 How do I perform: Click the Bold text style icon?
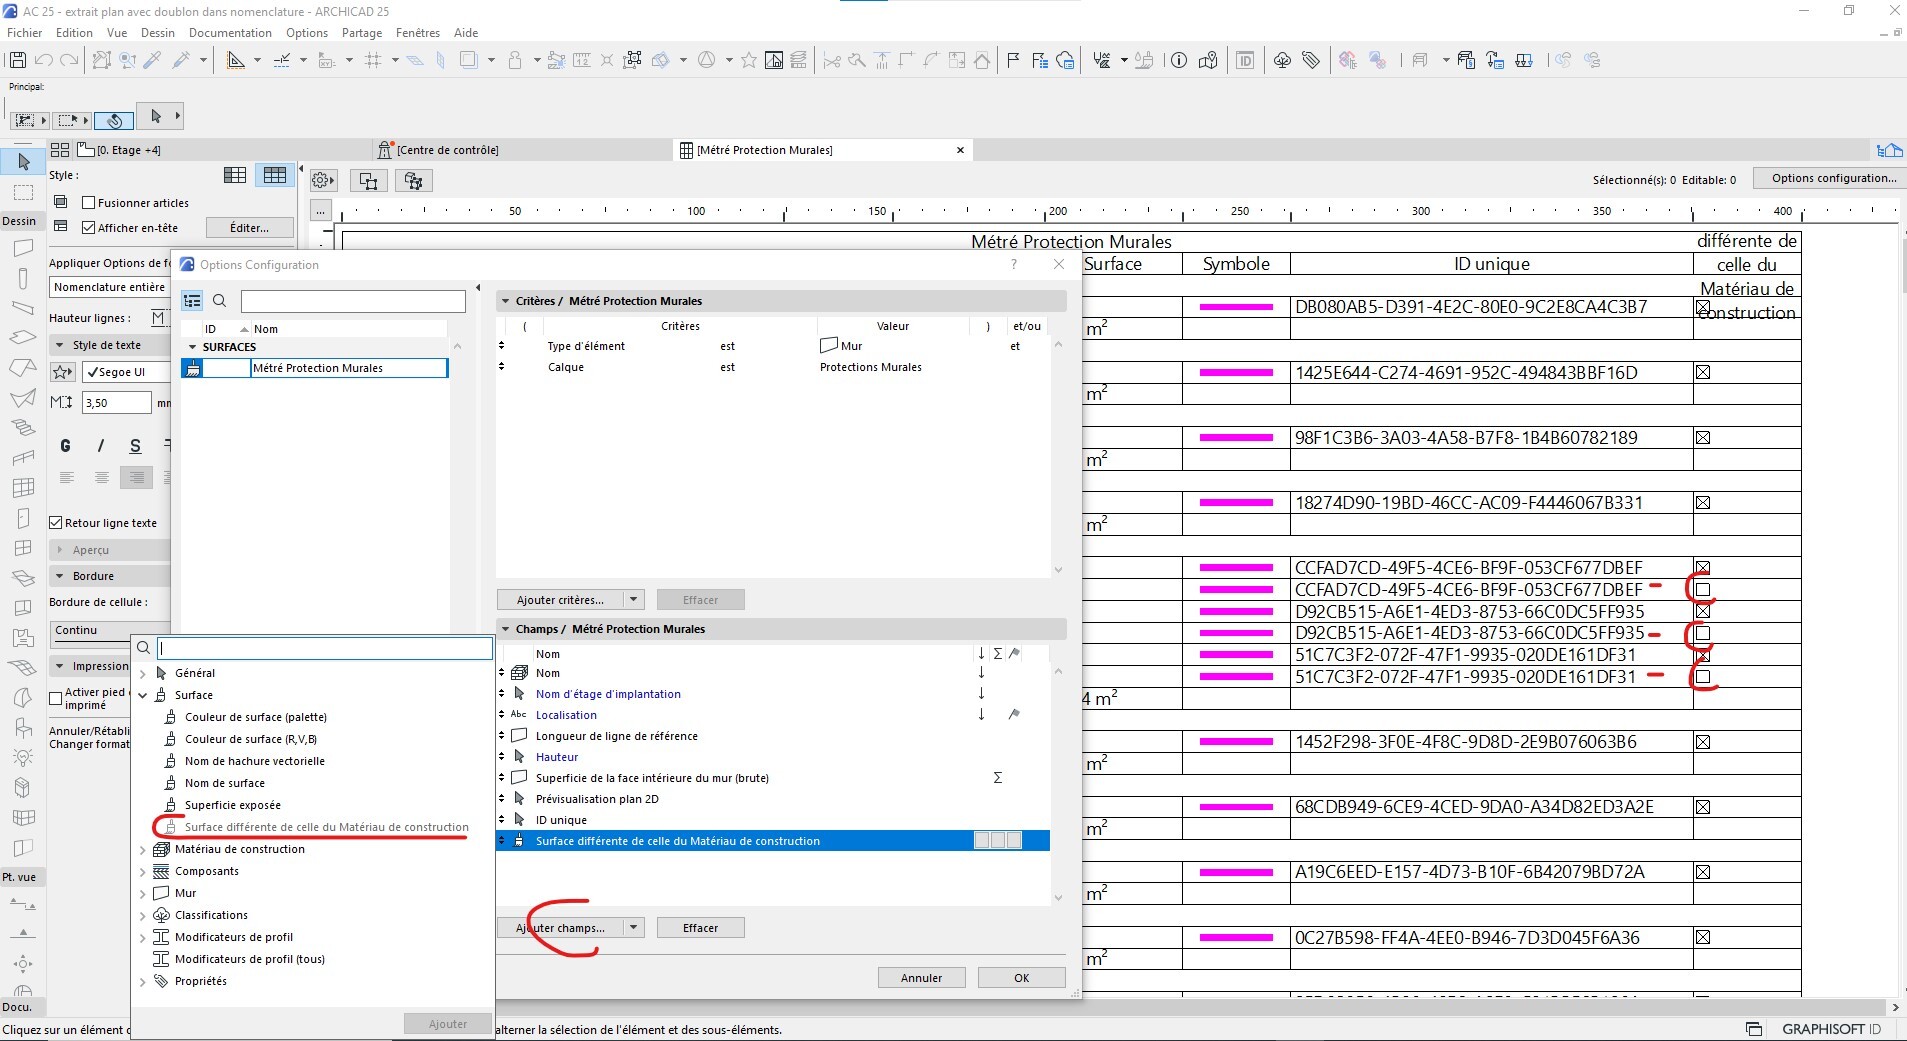pos(66,446)
